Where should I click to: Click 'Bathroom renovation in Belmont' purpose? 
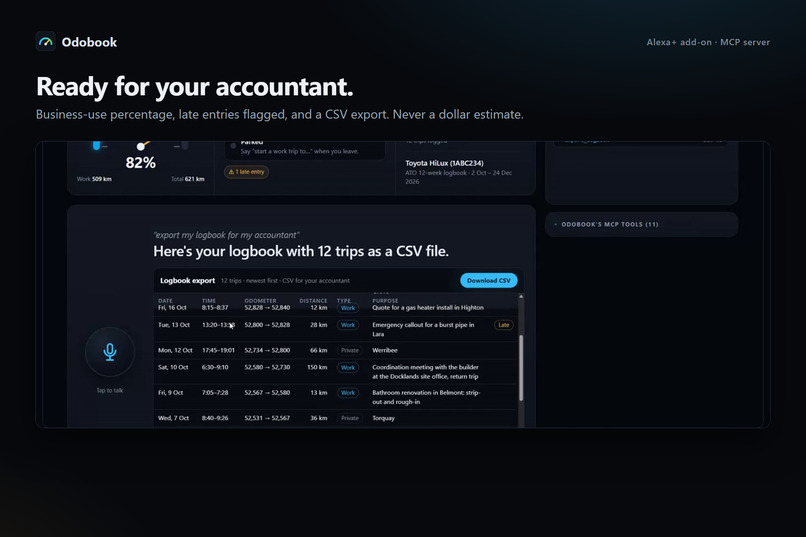pos(426,397)
